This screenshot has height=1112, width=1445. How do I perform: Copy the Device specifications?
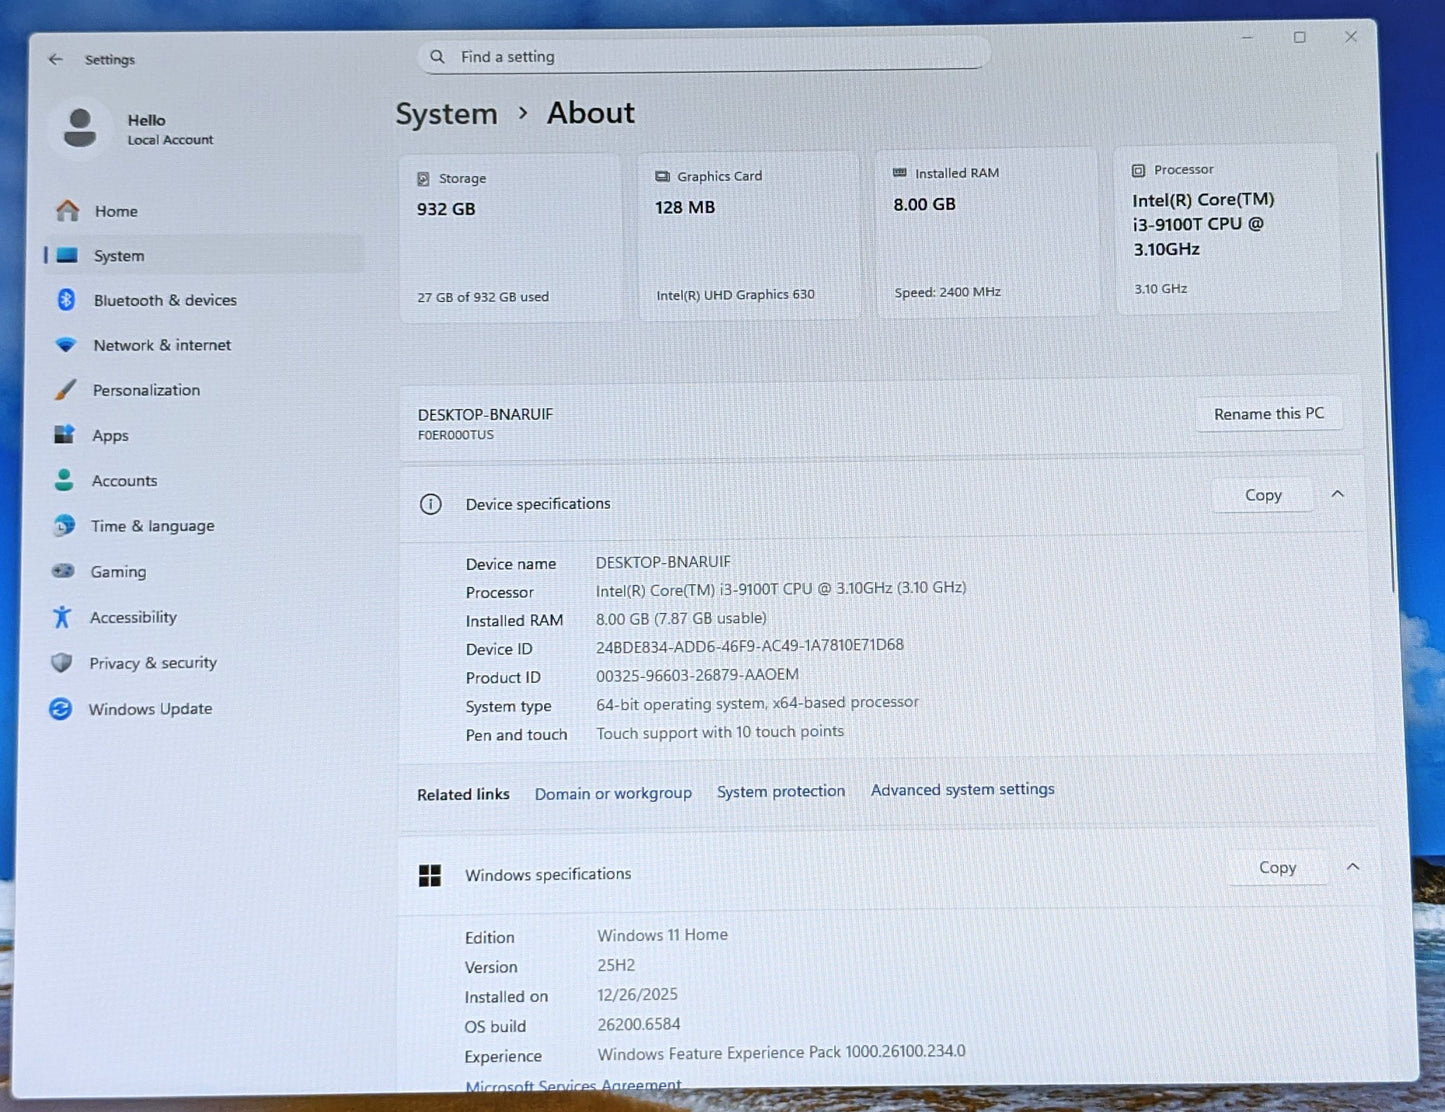click(1262, 495)
